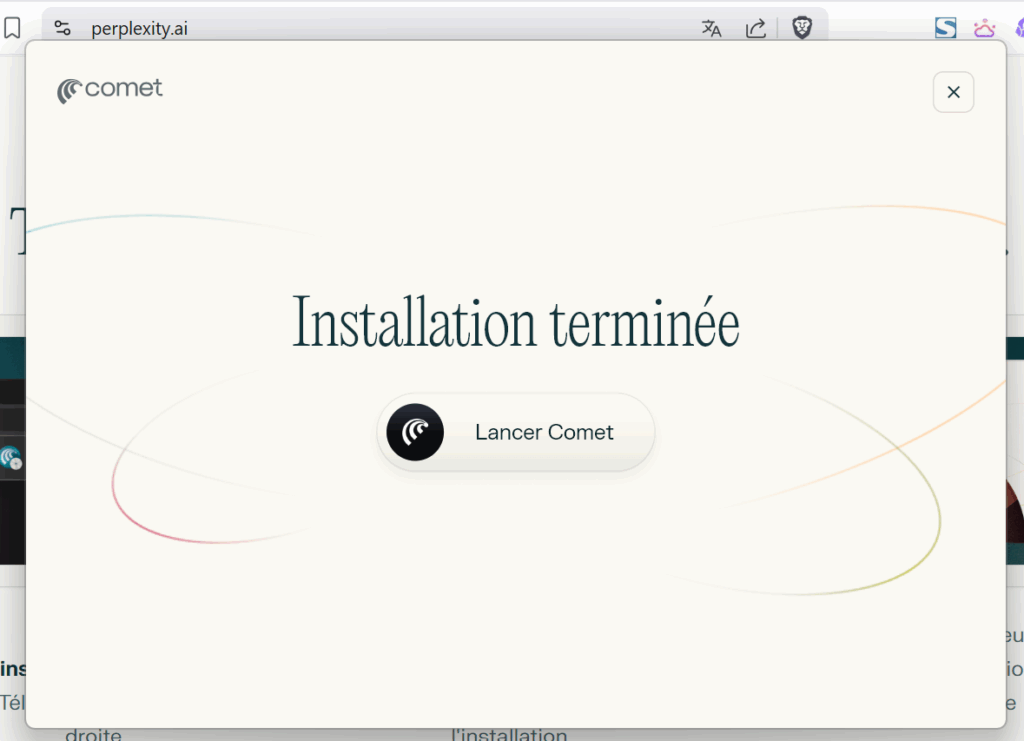Open the Brave Shields lion icon
Viewport: 1024px width, 741px height.
click(x=802, y=28)
